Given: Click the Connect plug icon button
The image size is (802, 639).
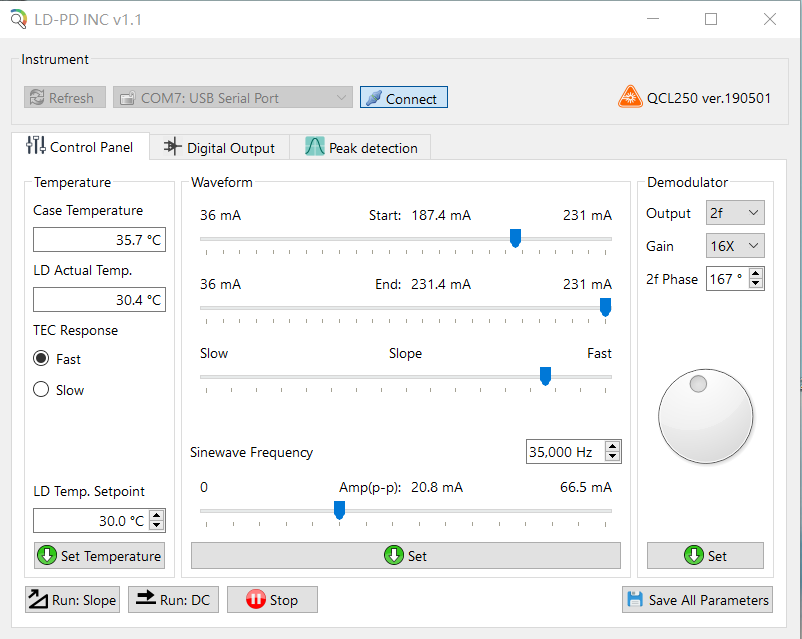Looking at the screenshot, I should pos(403,98).
